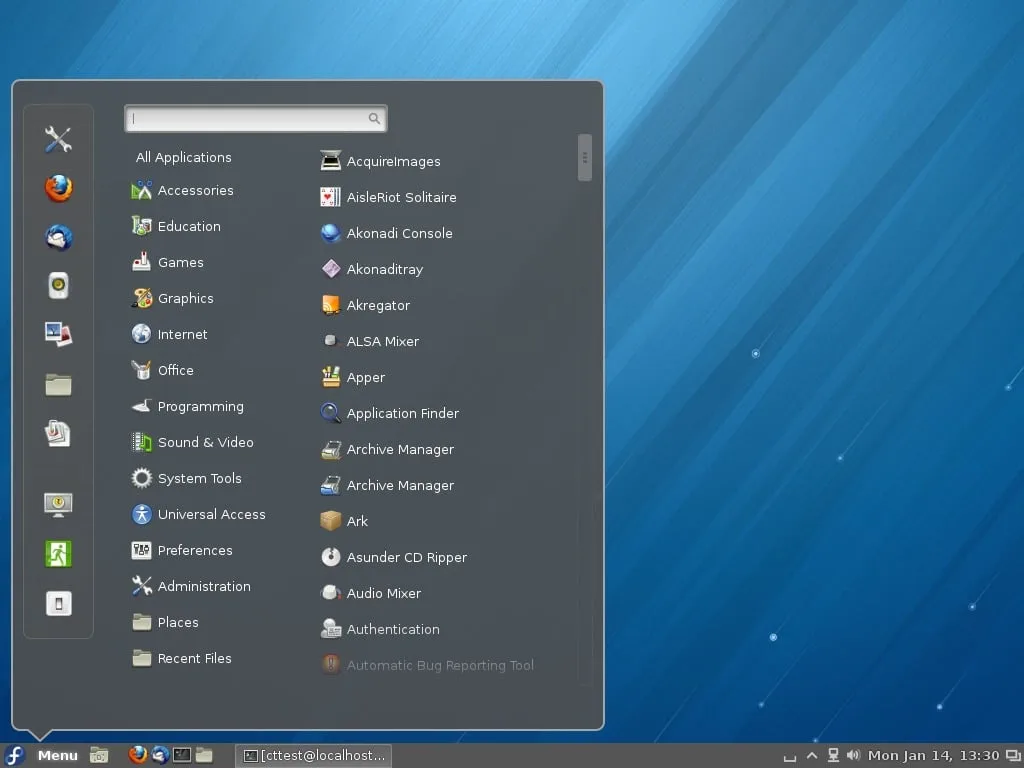The width and height of the screenshot is (1024, 768).
Task: Launch AisleRiot Solitaire
Action: click(x=388, y=197)
